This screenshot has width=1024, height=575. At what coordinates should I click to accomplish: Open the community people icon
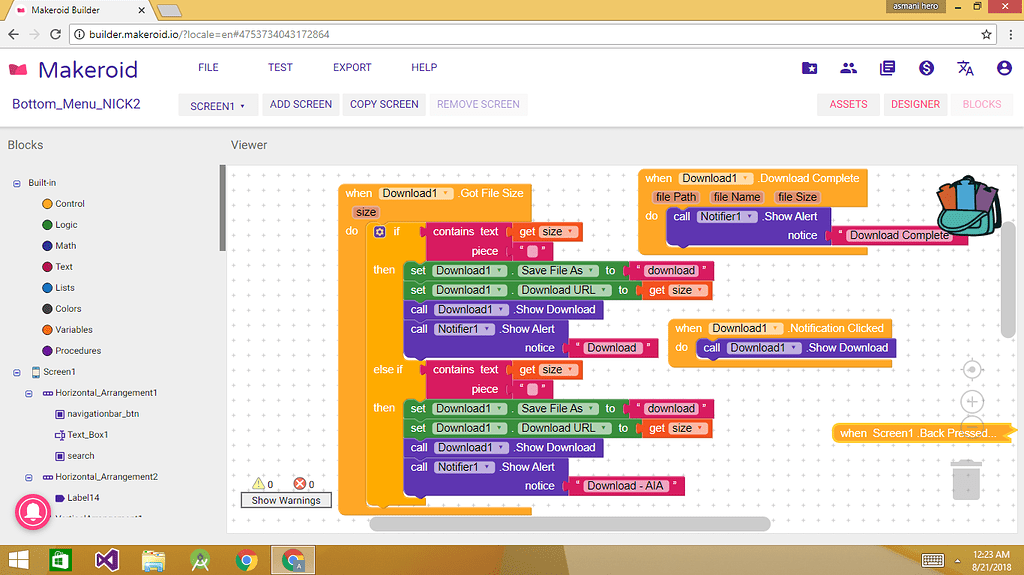(848, 68)
